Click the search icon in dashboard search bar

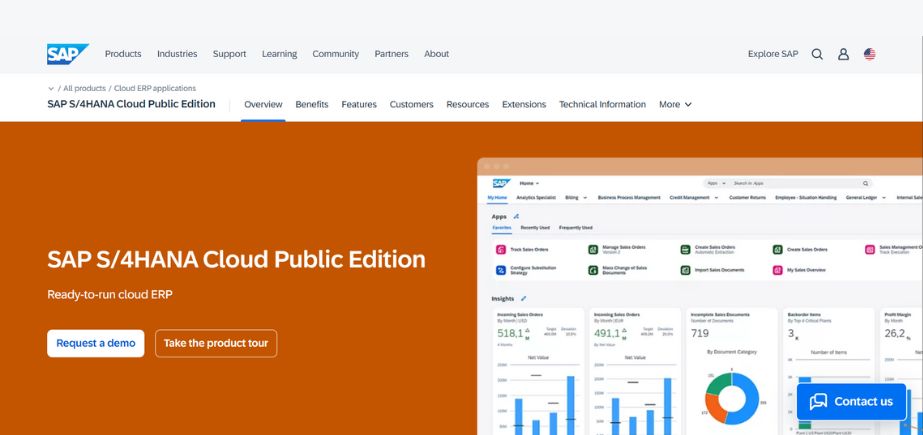coord(865,184)
